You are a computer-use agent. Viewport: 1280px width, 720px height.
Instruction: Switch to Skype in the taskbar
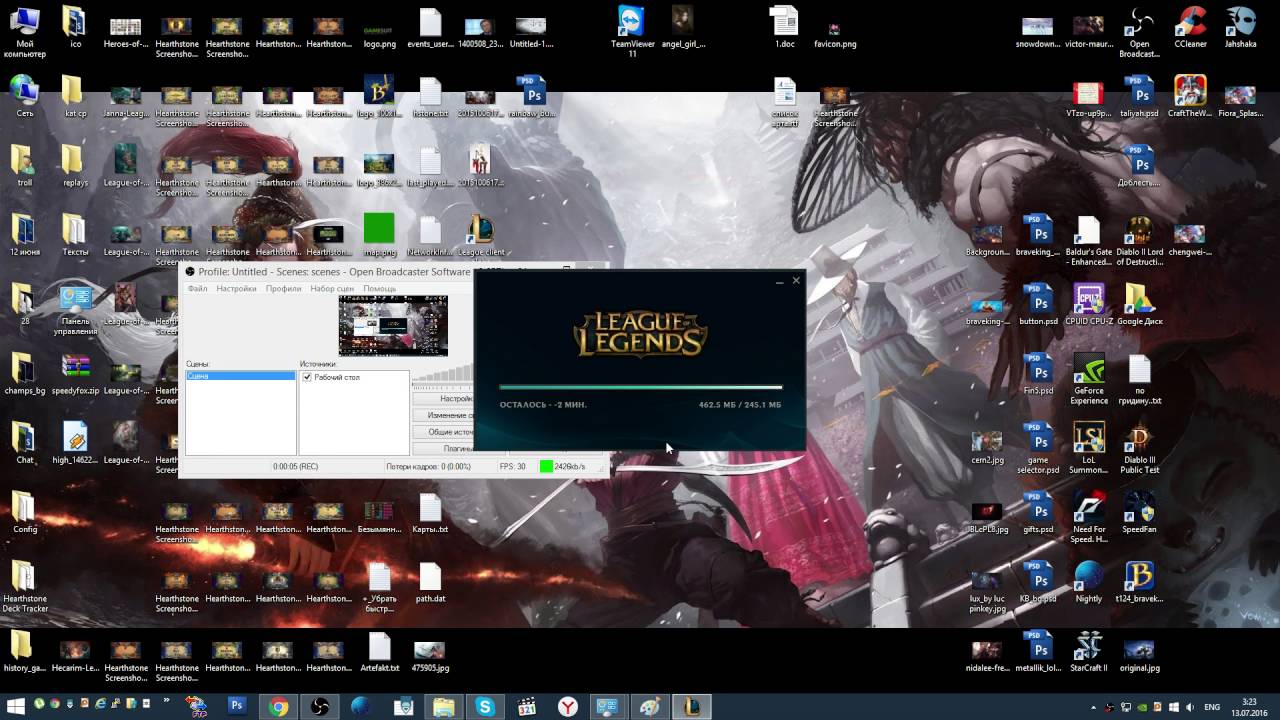point(485,706)
